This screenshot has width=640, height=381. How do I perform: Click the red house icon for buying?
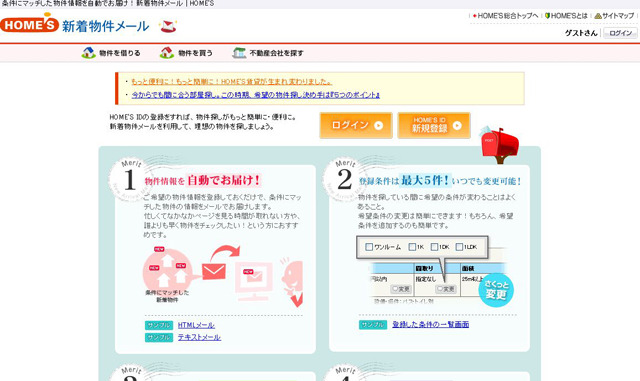[167, 53]
